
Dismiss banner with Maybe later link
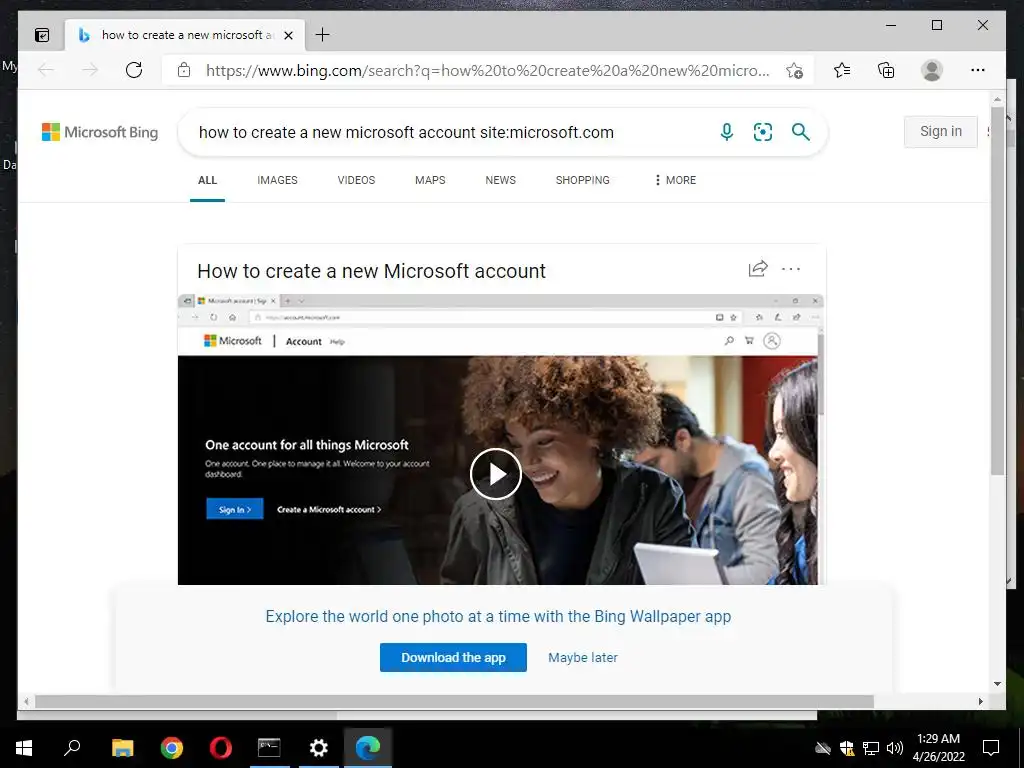583,658
